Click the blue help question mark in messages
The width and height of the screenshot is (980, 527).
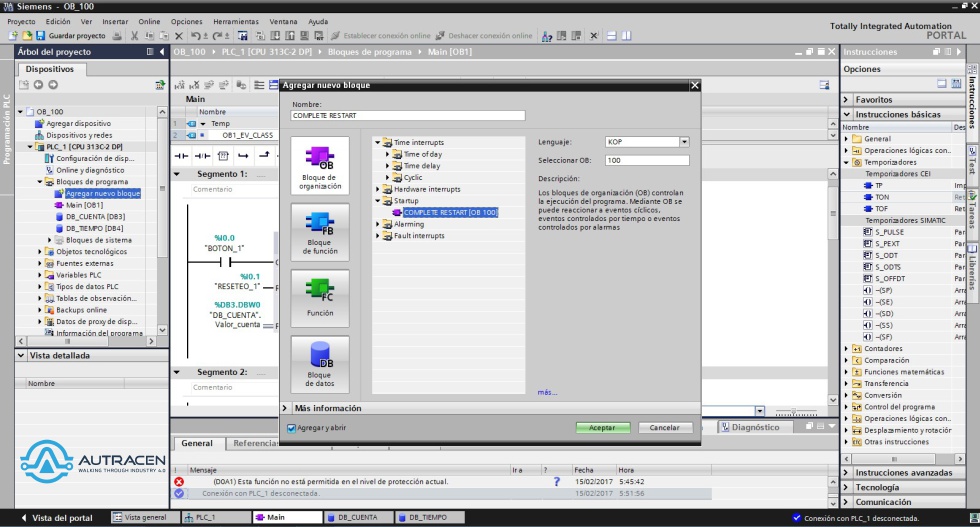(556, 481)
